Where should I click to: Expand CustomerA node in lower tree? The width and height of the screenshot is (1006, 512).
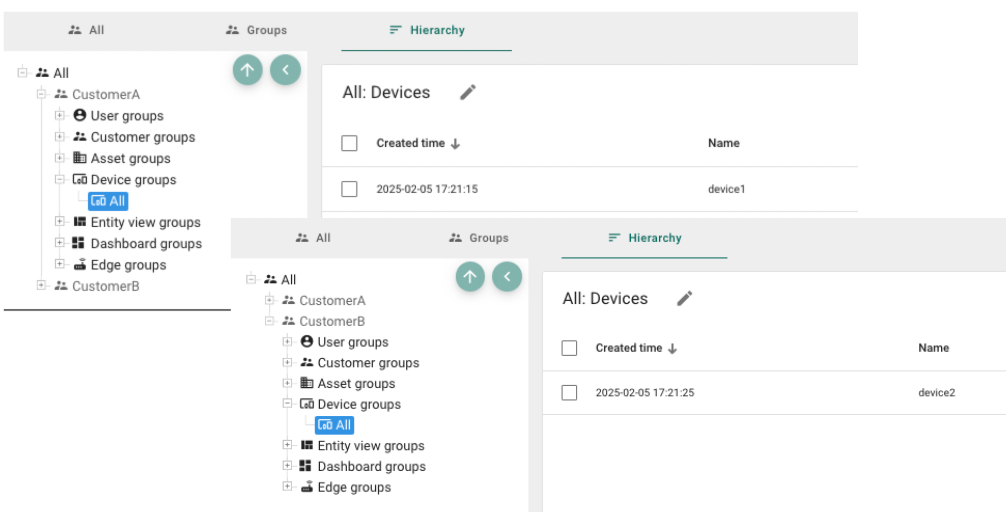click(x=269, y=300)
